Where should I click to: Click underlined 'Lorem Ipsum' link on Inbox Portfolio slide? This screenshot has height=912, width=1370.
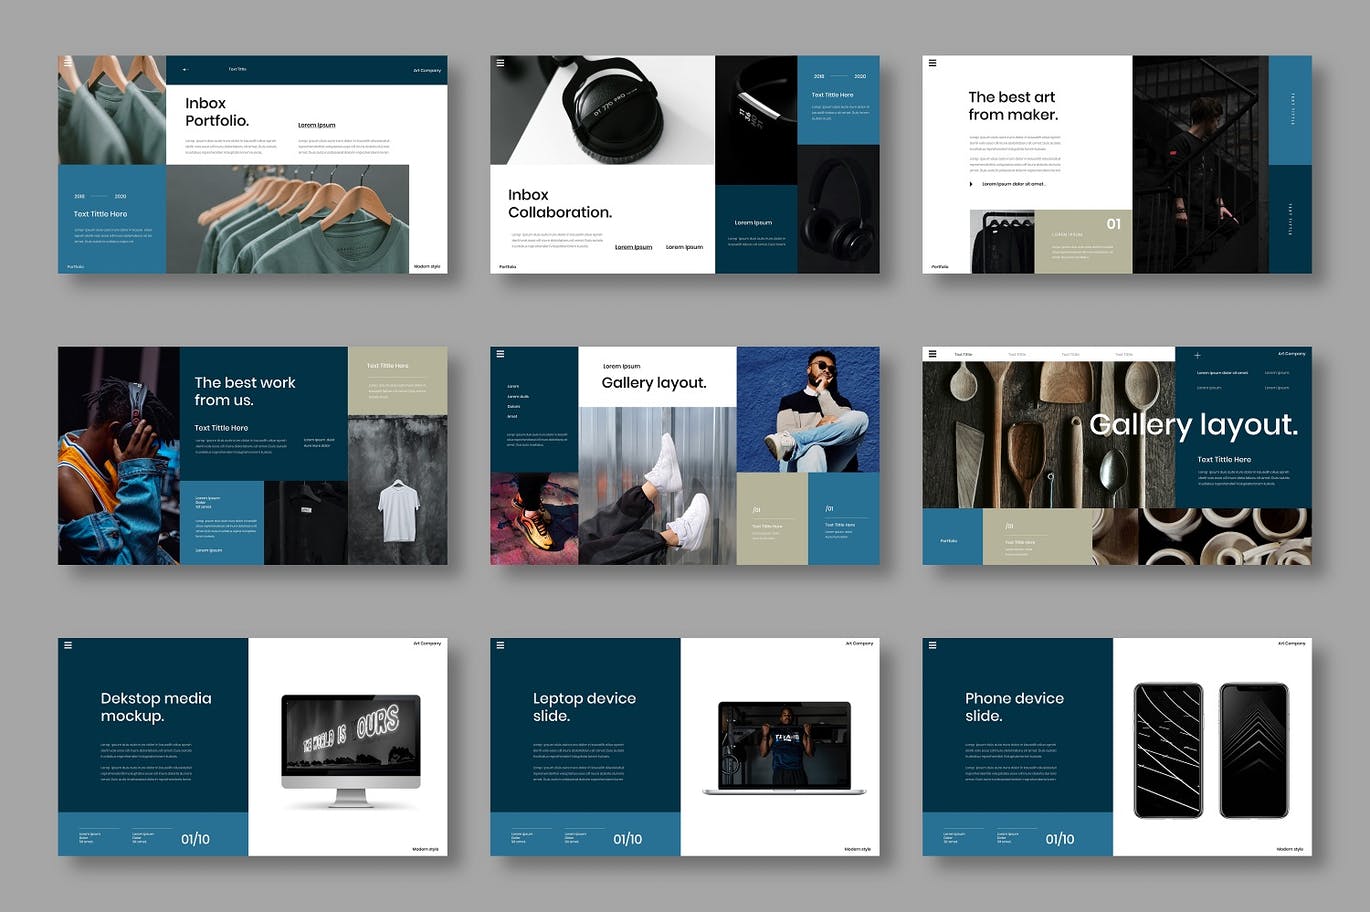click(x=316, y=125)
